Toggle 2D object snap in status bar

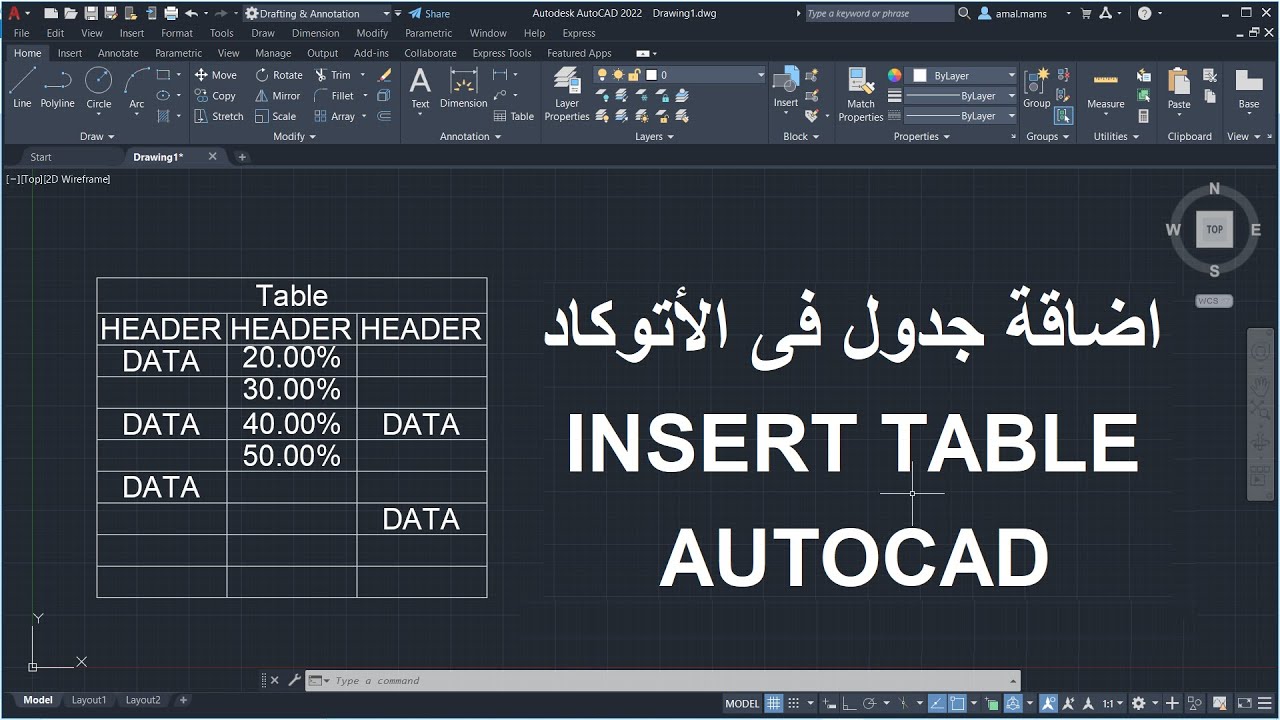tap(958, 703)
